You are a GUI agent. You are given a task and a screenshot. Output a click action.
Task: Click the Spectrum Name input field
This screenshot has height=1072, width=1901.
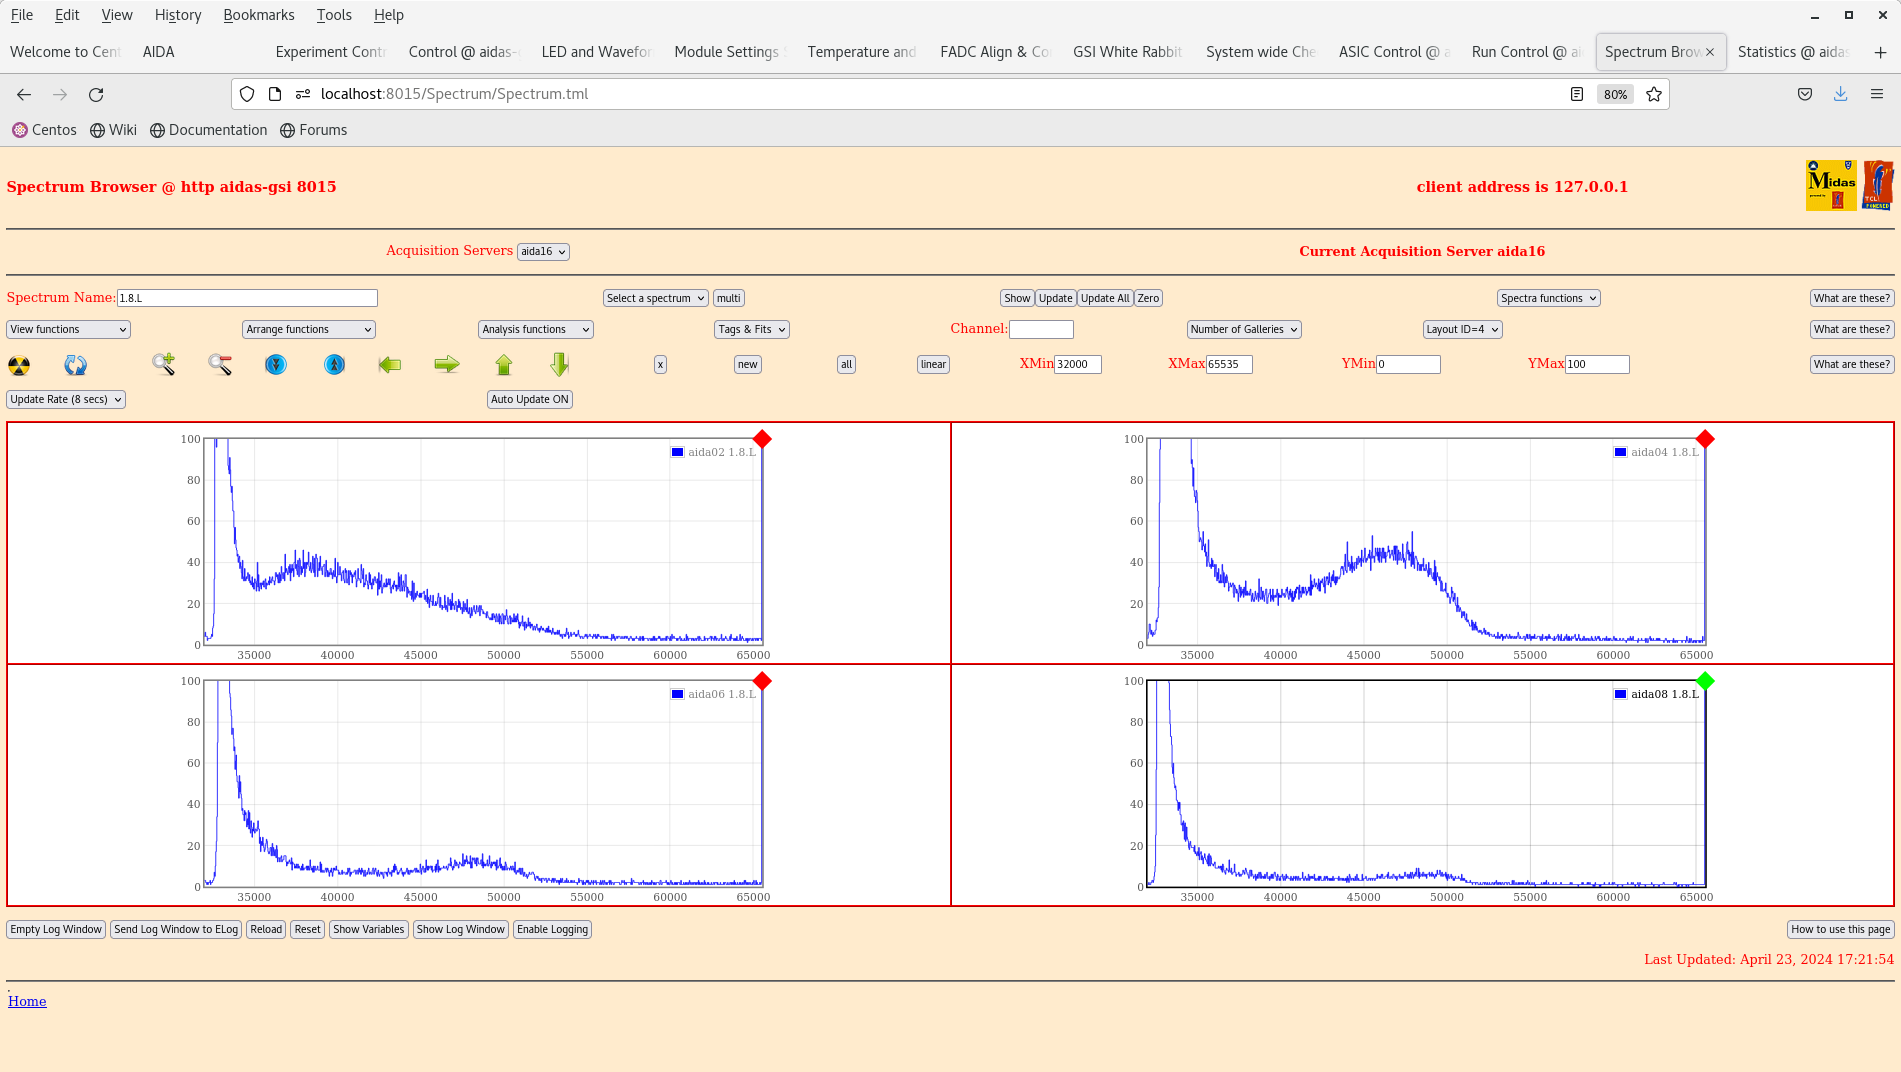247,298
